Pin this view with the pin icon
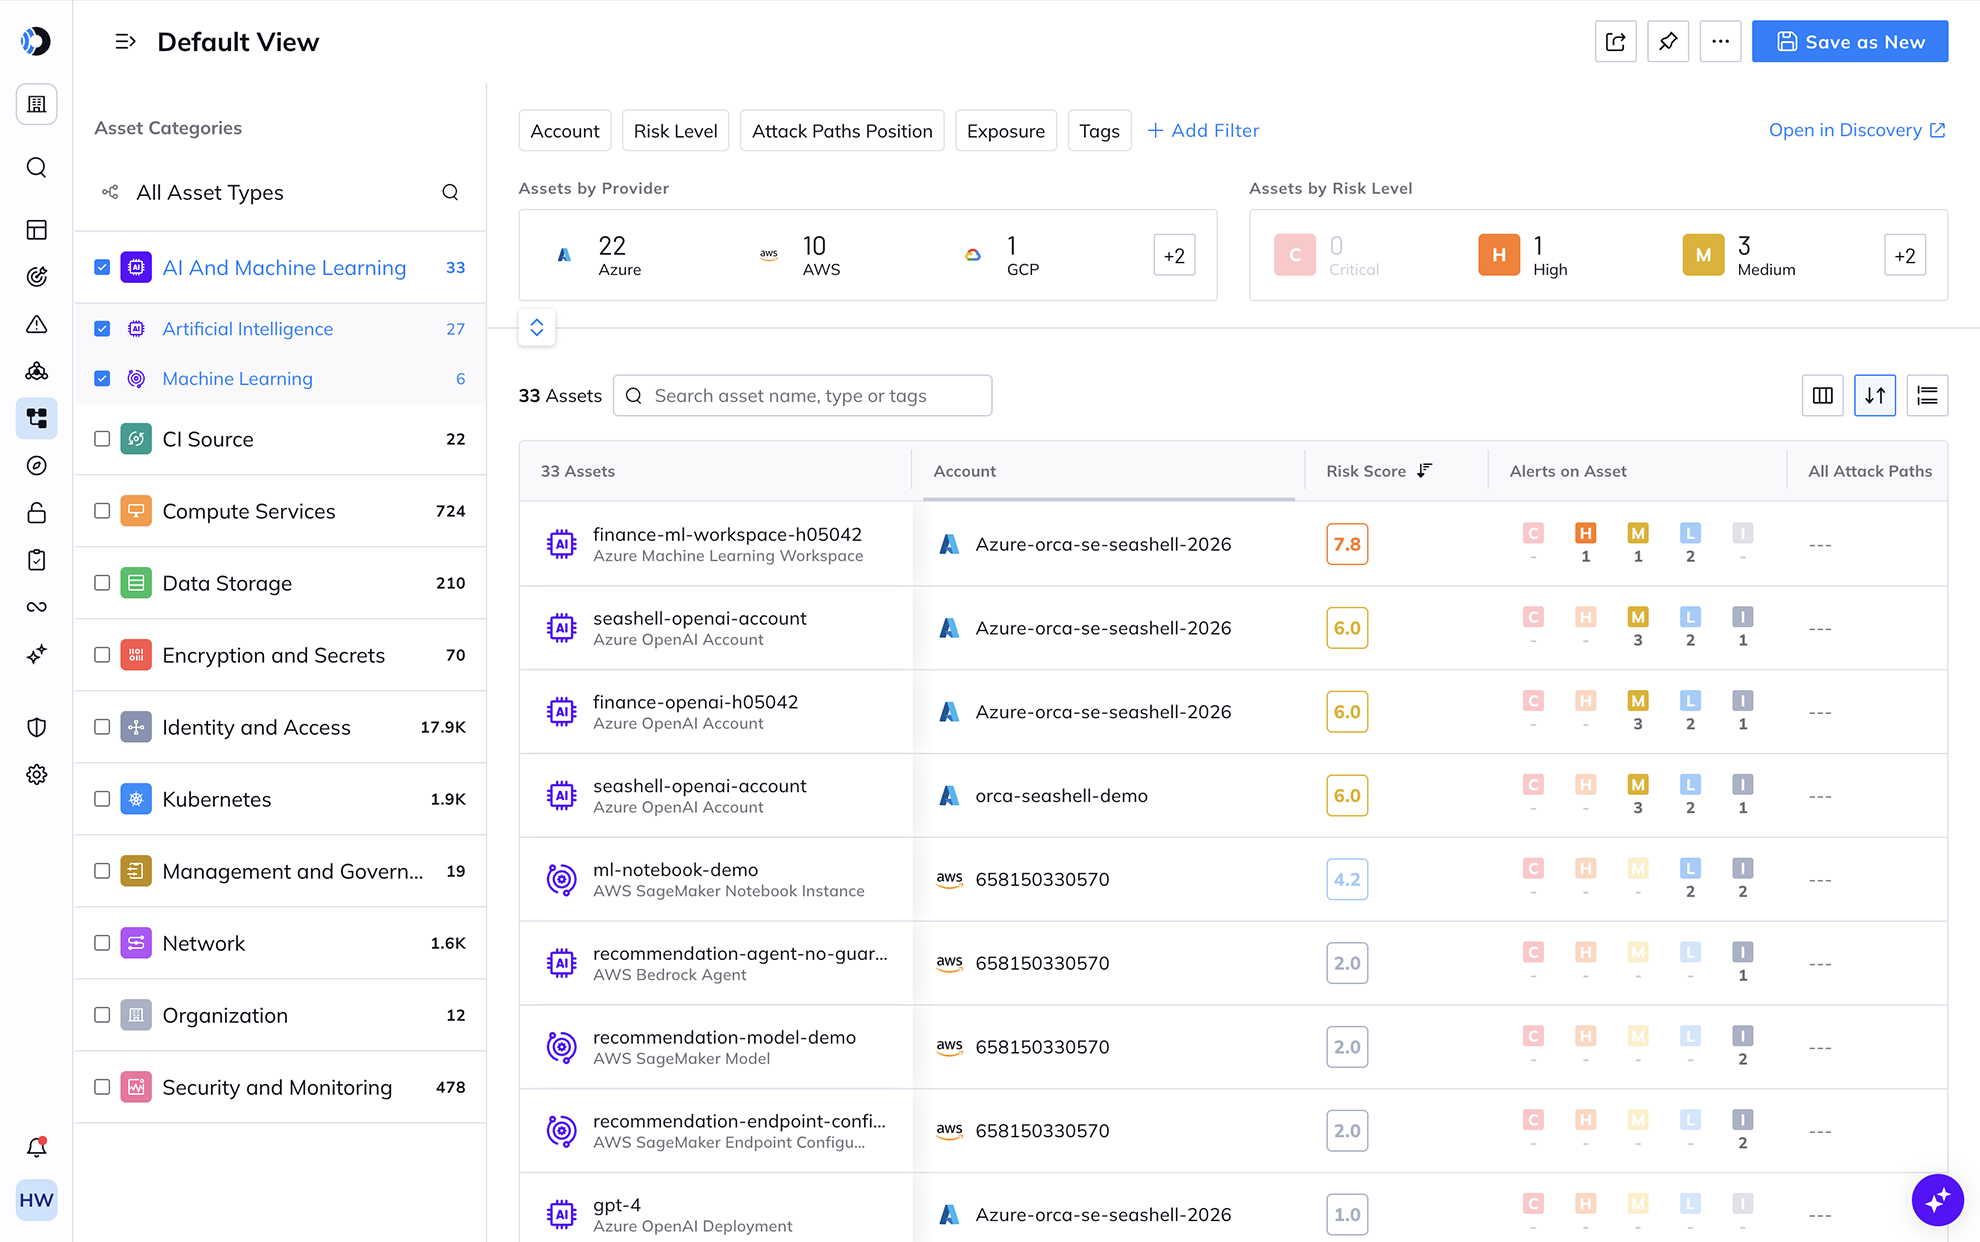This screenshot has width=1980, height=1242. tap(1667, 41)
